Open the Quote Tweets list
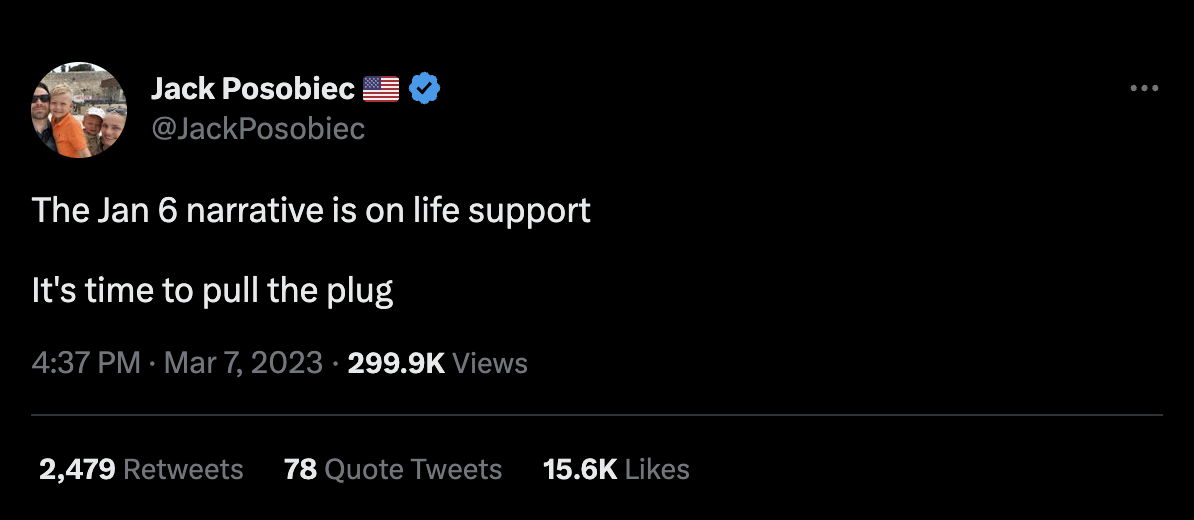The height and width of the screenshot is (520, 1194). [x=414, y=469]
